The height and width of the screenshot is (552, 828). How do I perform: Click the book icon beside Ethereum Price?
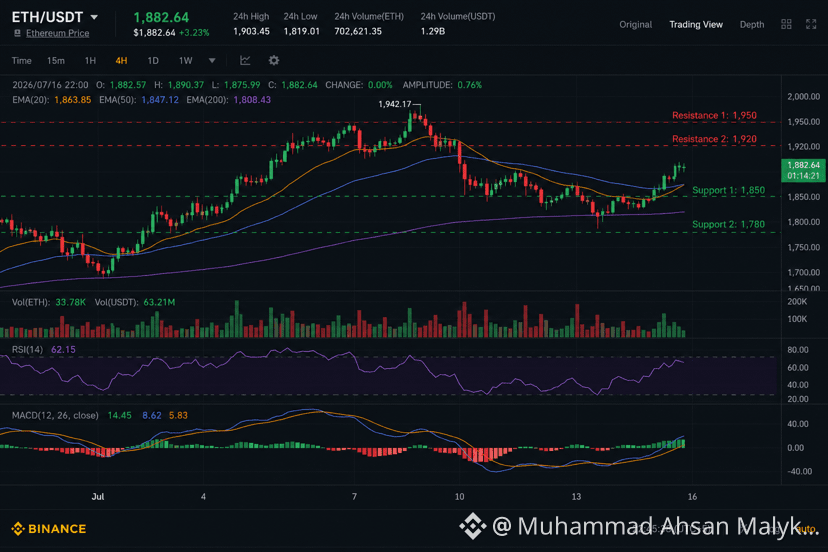click(17, 33)
